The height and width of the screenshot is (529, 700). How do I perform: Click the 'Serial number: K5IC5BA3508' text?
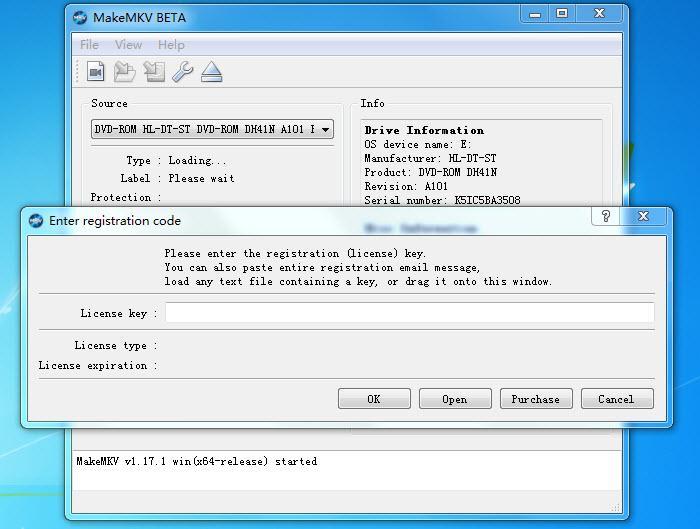(442, 200)
